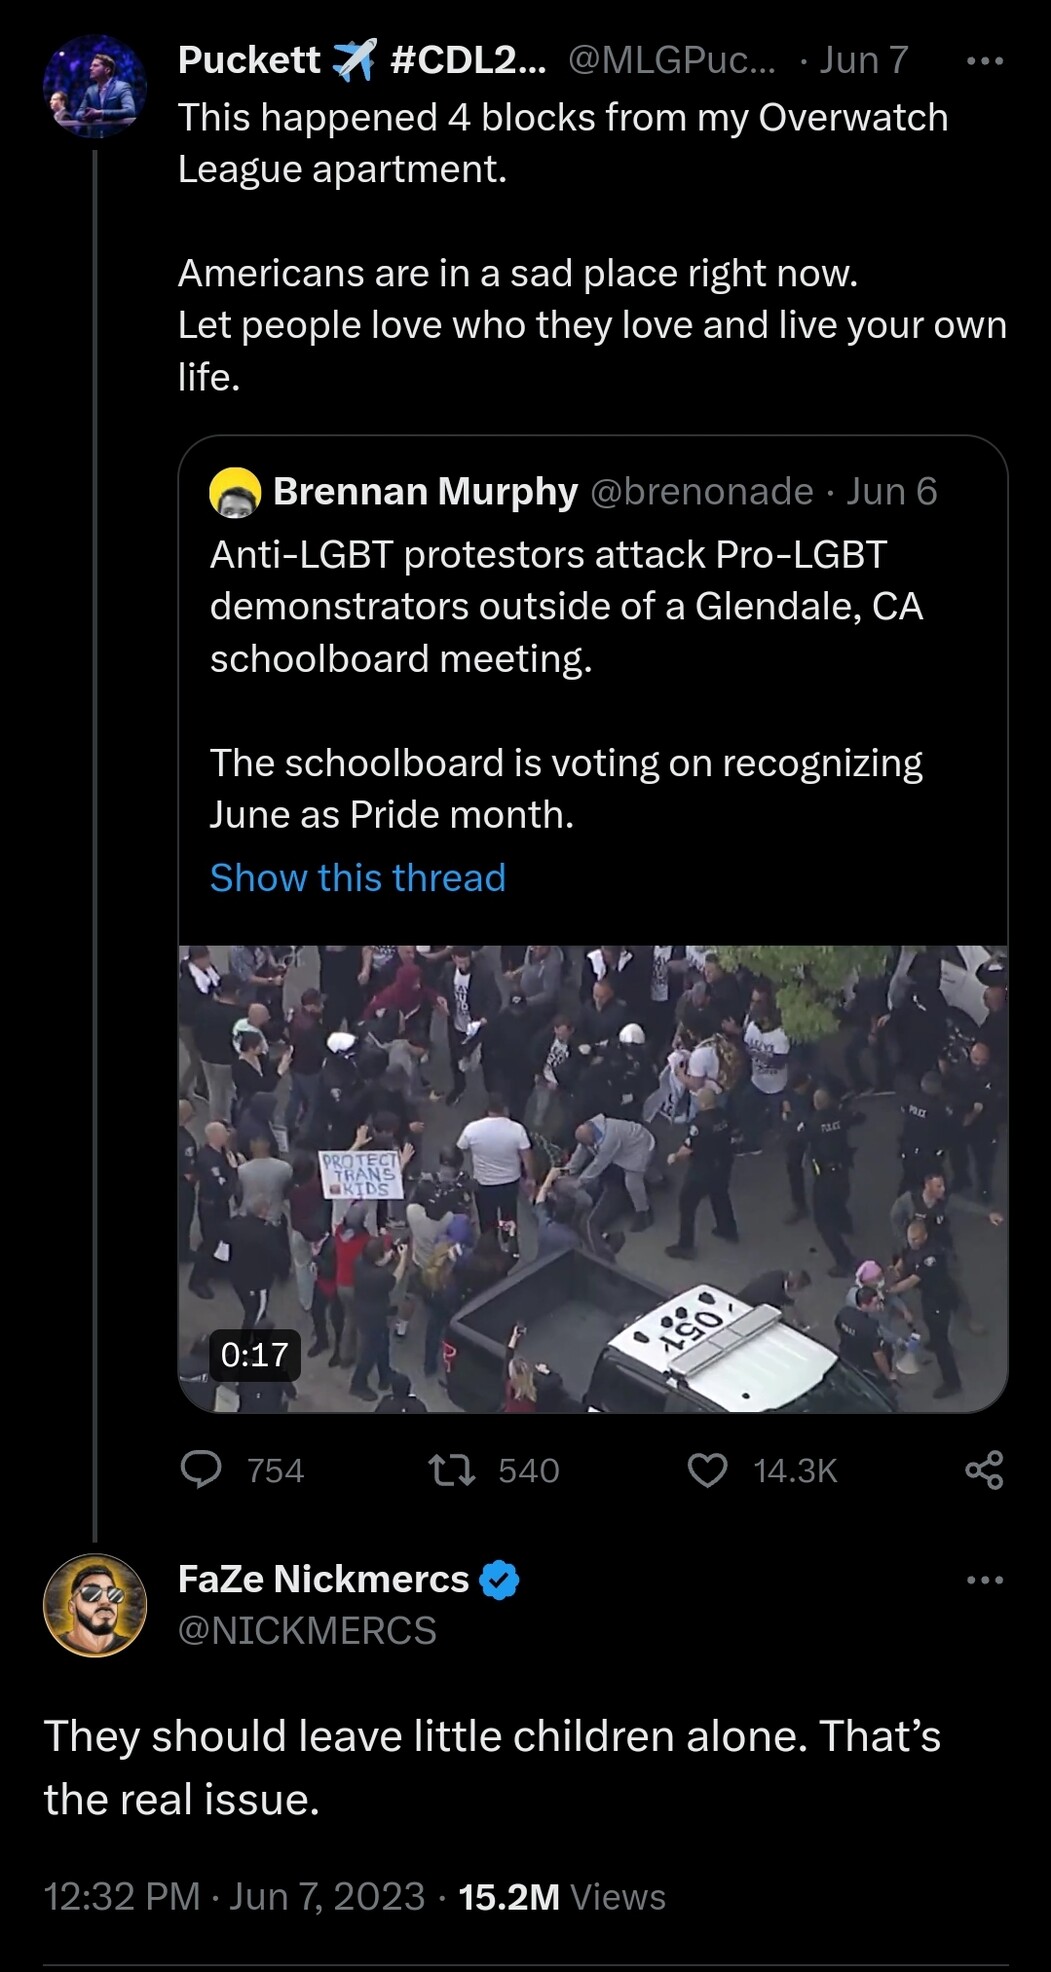1051x1972 pixels.
Task: Open the quoted tweet text about Glendale
Action: point(566,606)
